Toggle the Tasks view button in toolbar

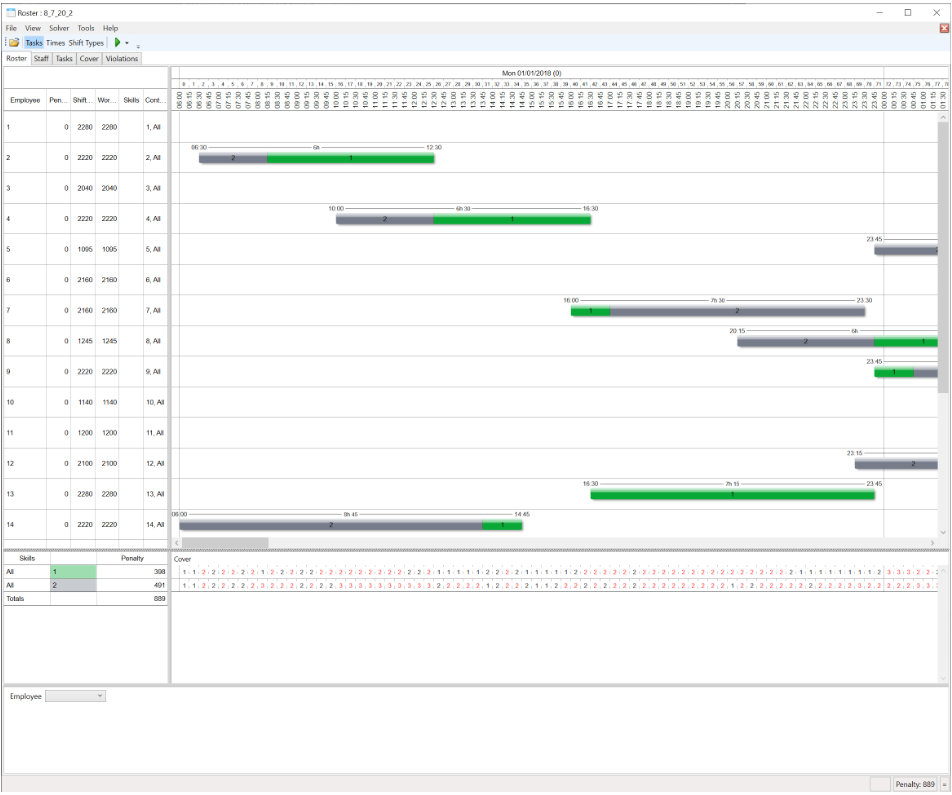point(34,43)
